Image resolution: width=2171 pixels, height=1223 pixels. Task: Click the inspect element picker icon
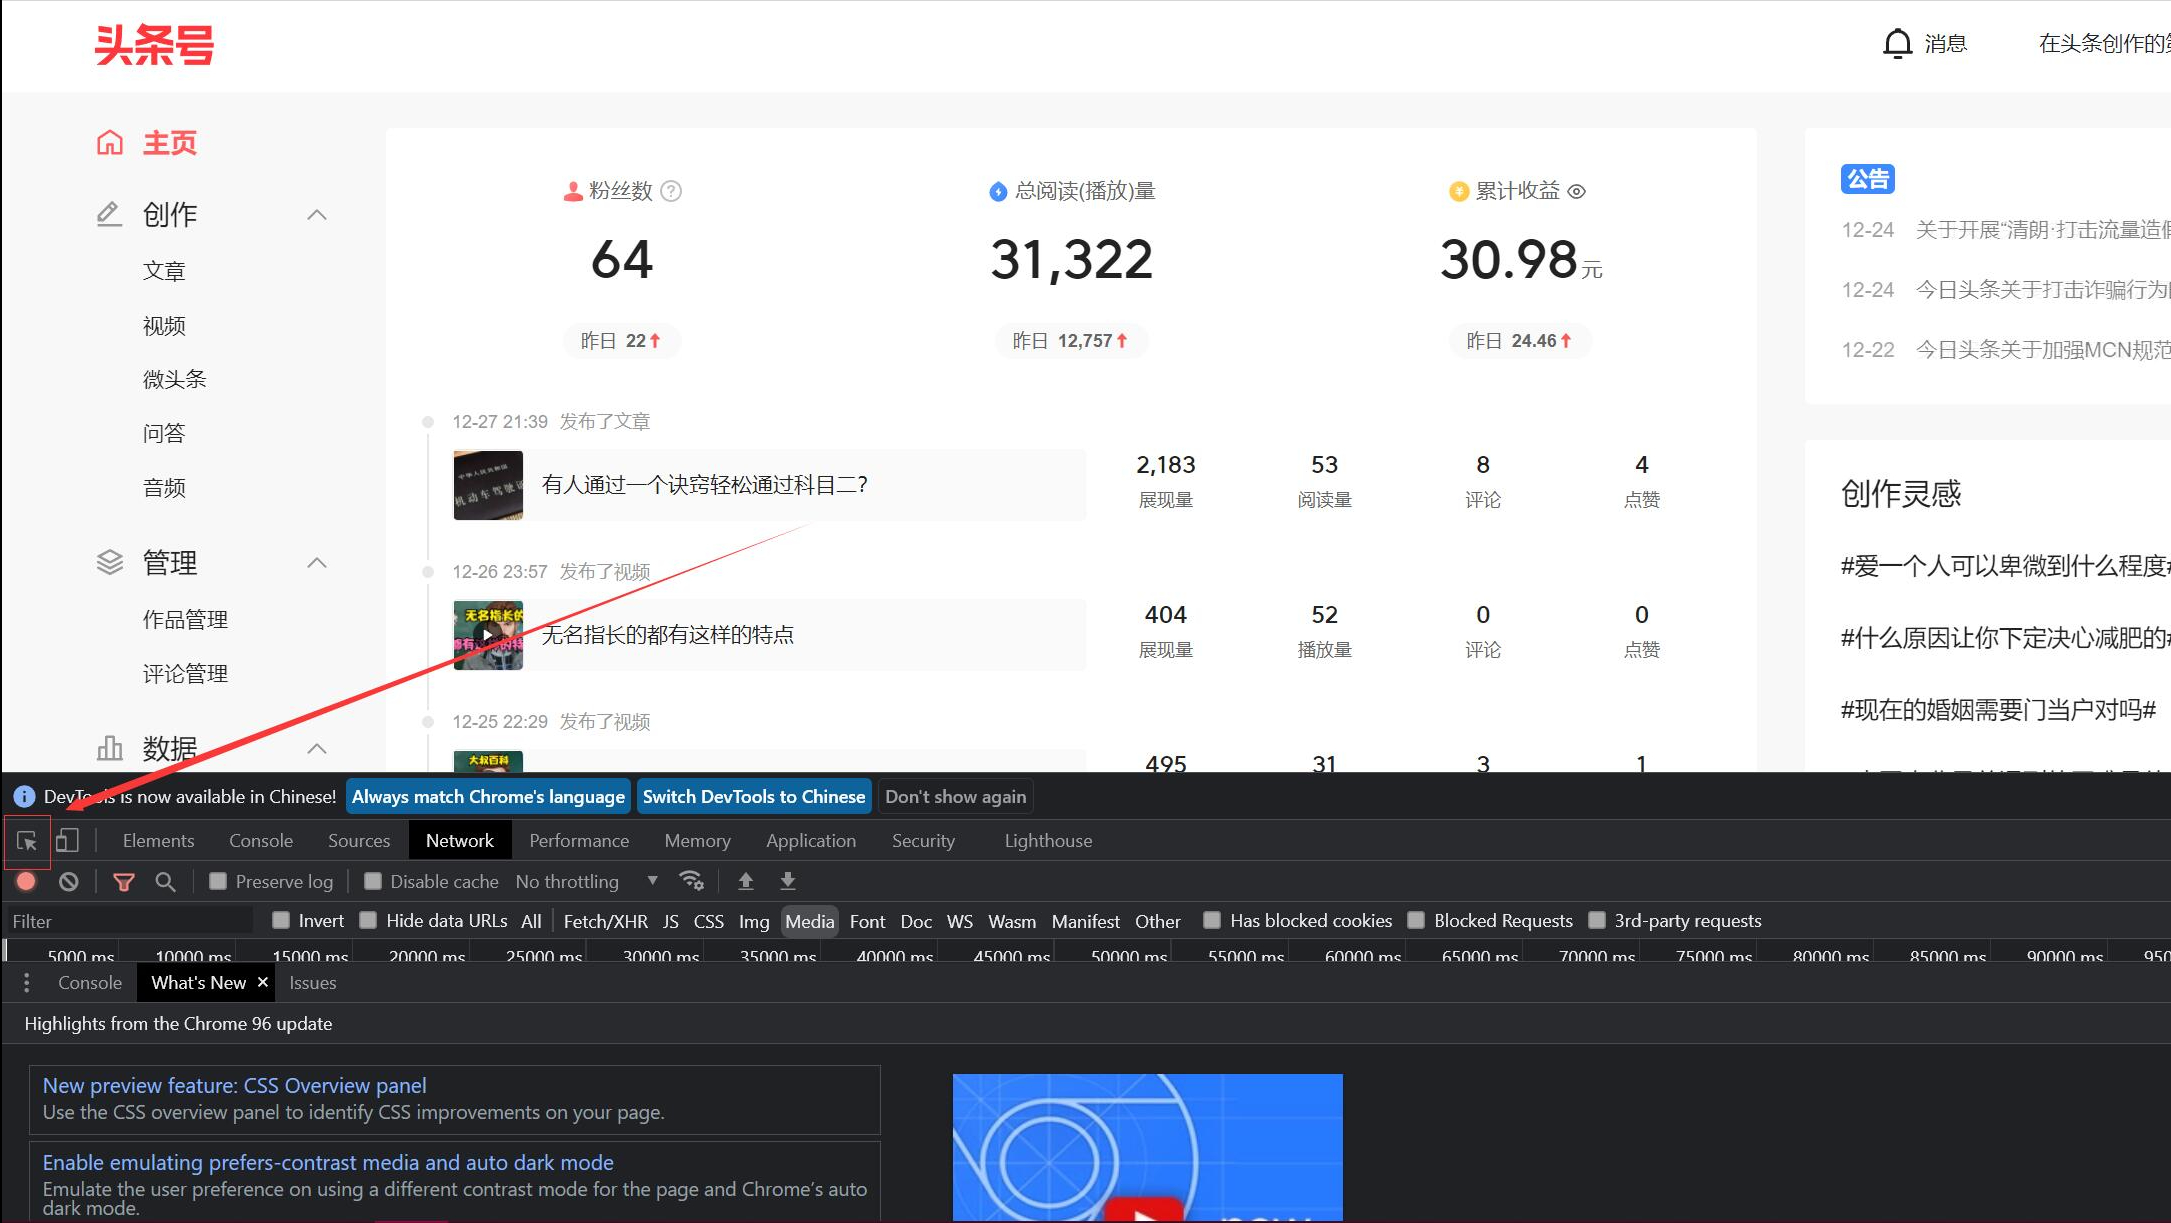tap(27, 841)
